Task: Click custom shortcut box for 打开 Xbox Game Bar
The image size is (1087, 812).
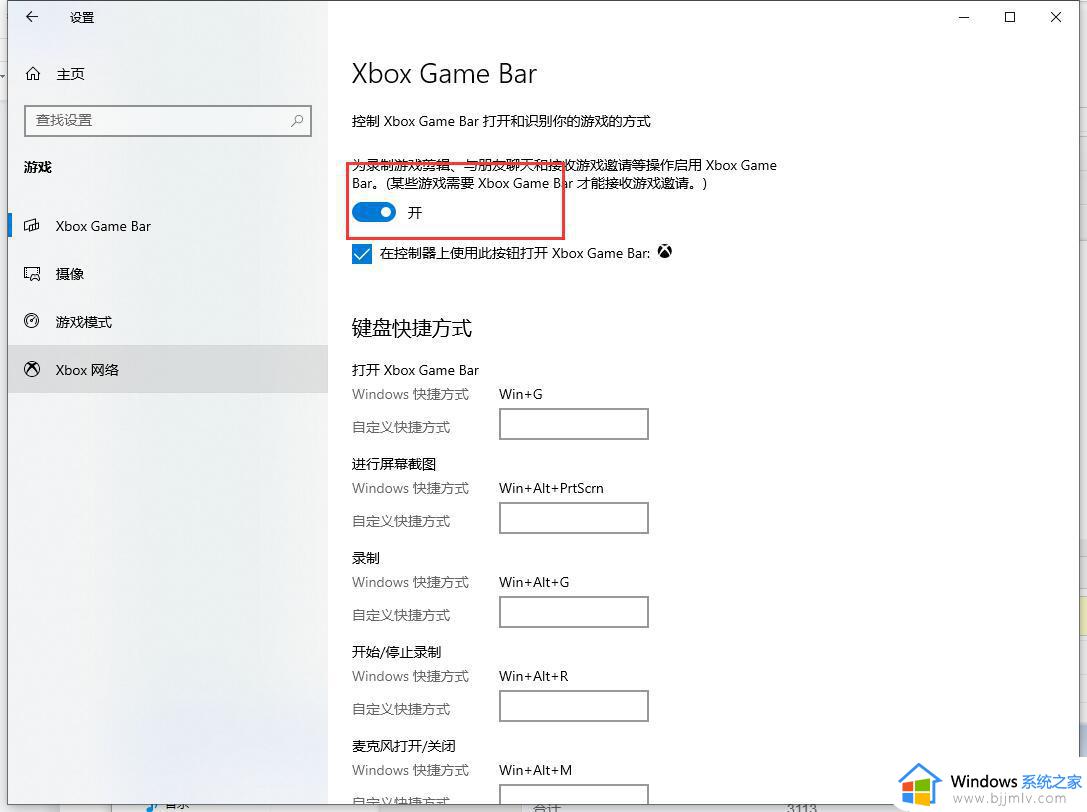Action: tap(573, 424)
